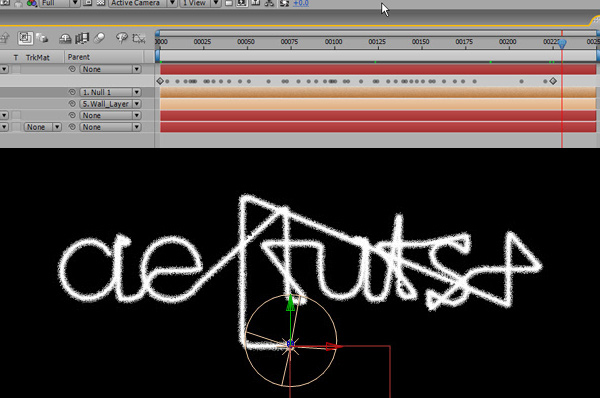Enable the hide shy layers switch
The image size is (600, 398).
point(65,38)
